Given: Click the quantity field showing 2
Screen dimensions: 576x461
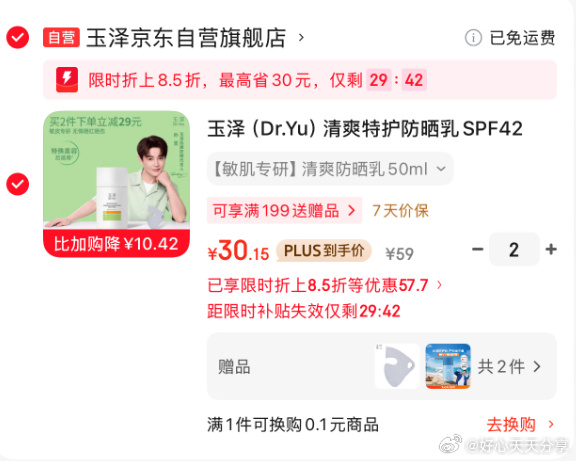Looking at the screenshot, I should click(514, 249).
